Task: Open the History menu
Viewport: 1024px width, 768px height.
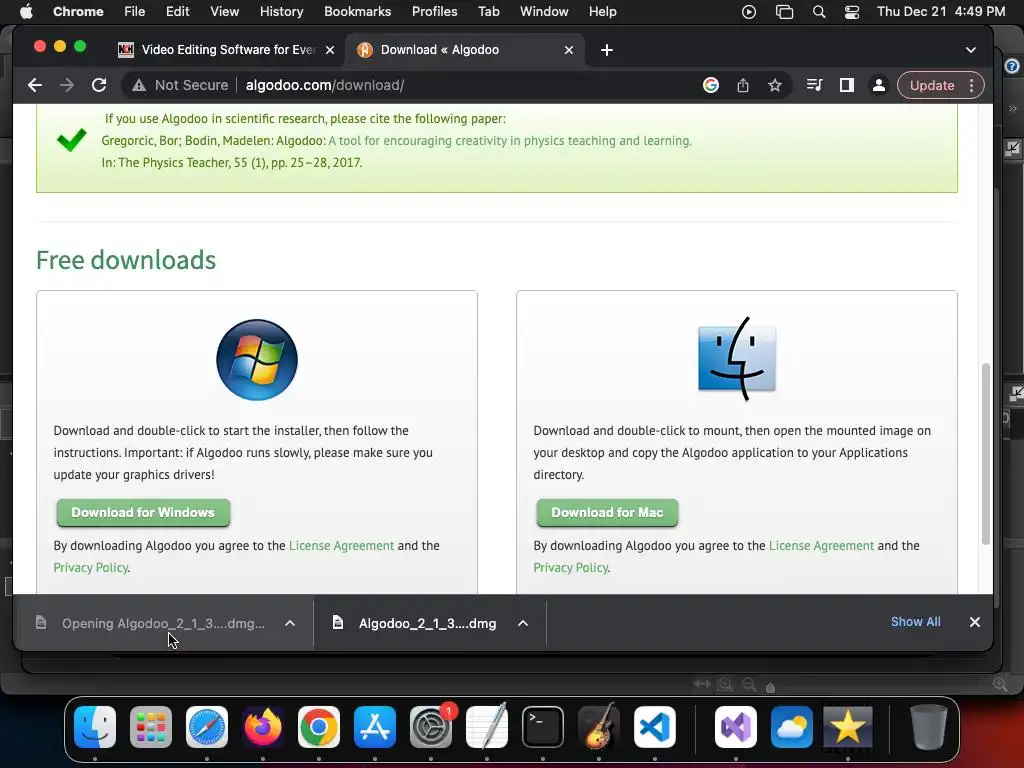Action: [281, 11]
